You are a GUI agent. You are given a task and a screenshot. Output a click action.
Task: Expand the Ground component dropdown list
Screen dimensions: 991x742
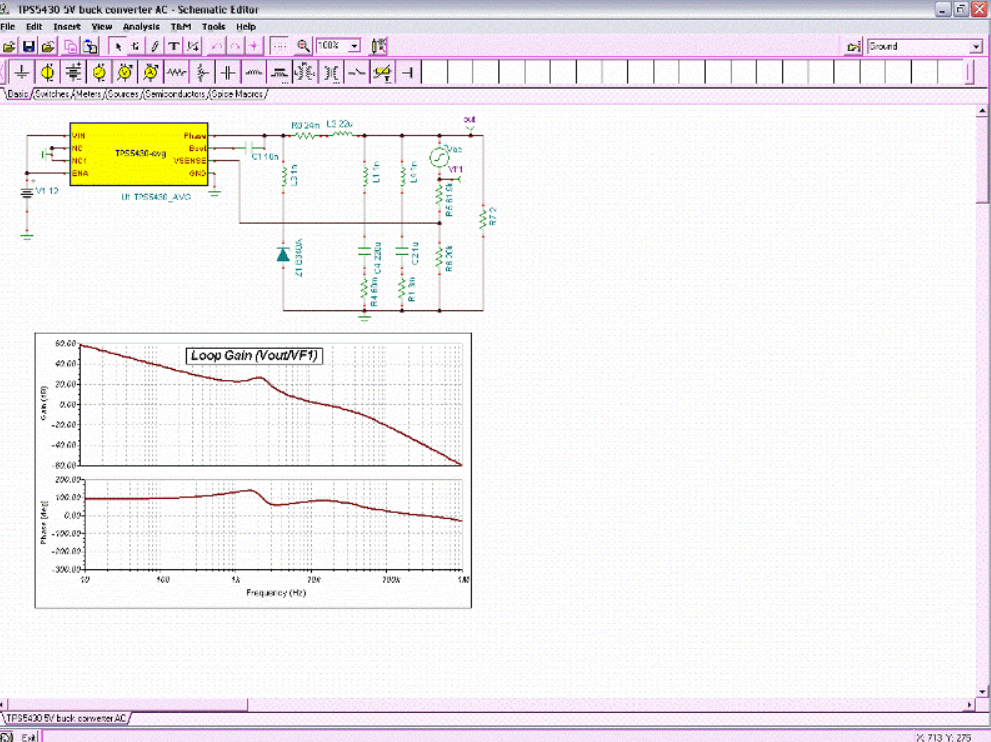(x=976, y=47)
